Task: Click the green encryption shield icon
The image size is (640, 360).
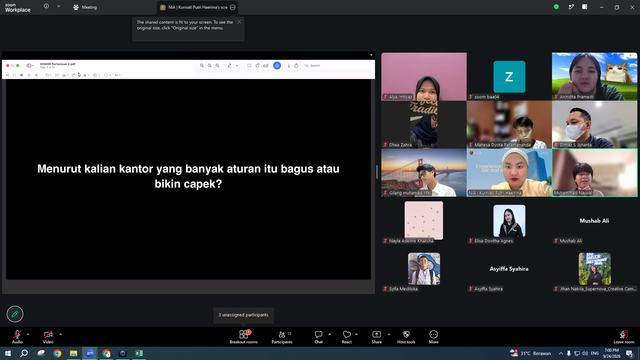Action: click(556, 7)
